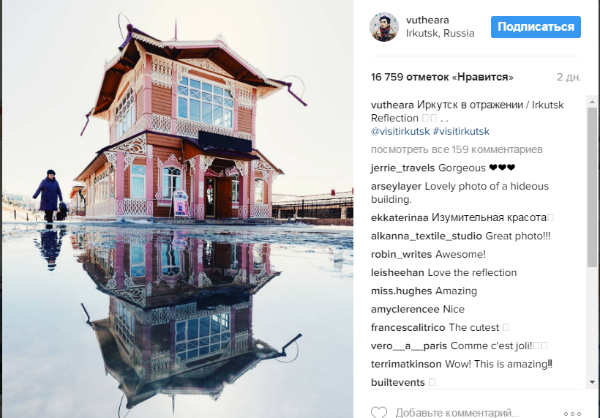
Task: Click the Подписаться follow button
Action: pyautogui.click(x=536, y=27)
